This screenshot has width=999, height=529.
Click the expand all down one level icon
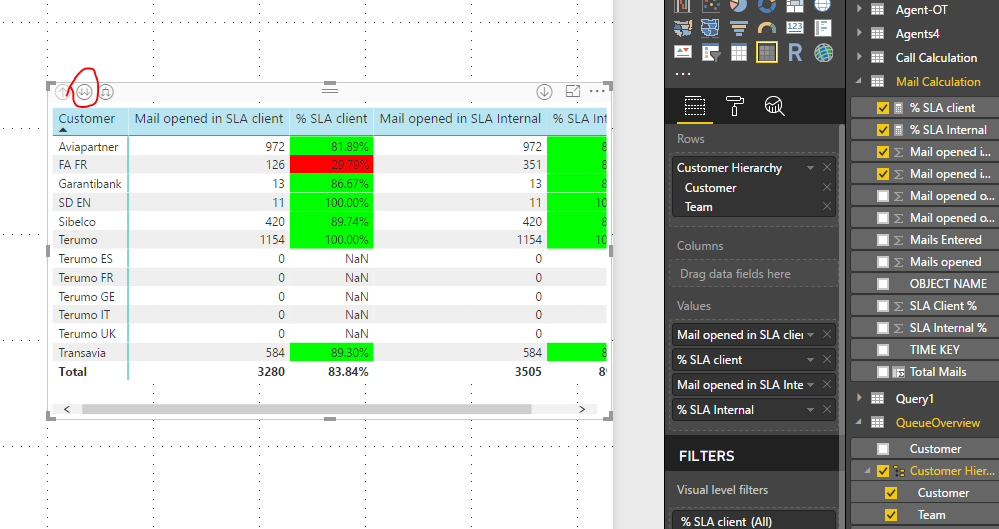[106, 92]
